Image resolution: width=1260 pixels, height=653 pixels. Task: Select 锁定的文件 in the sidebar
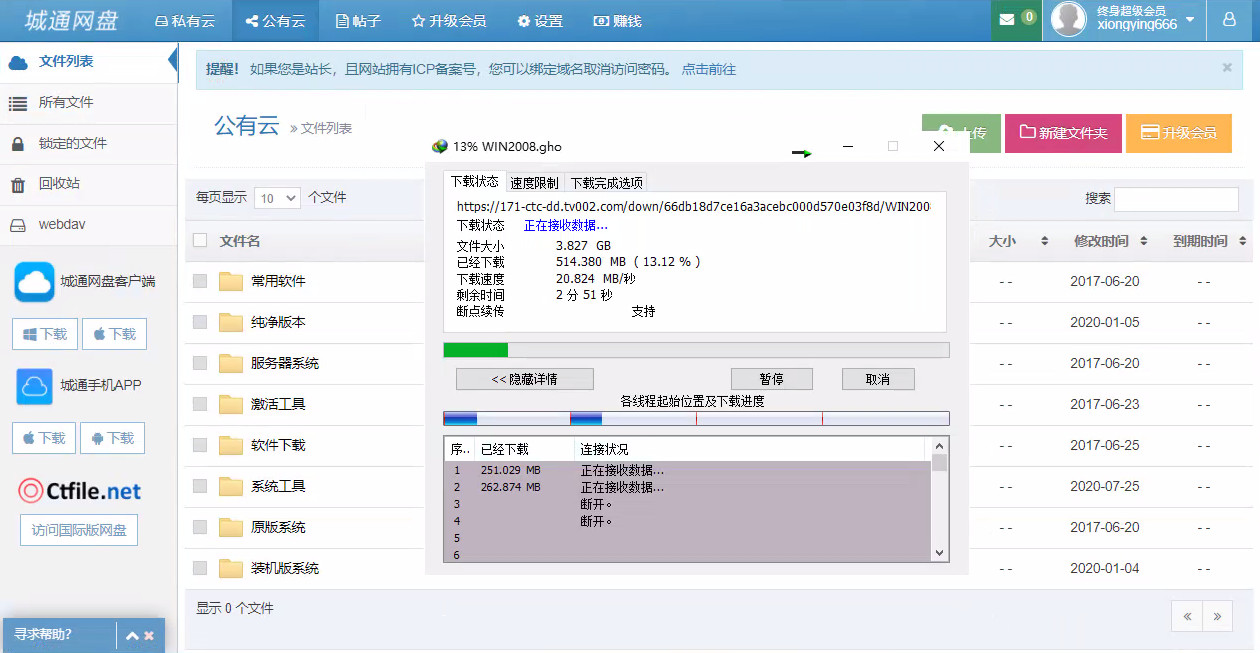[x=89, y=143]
